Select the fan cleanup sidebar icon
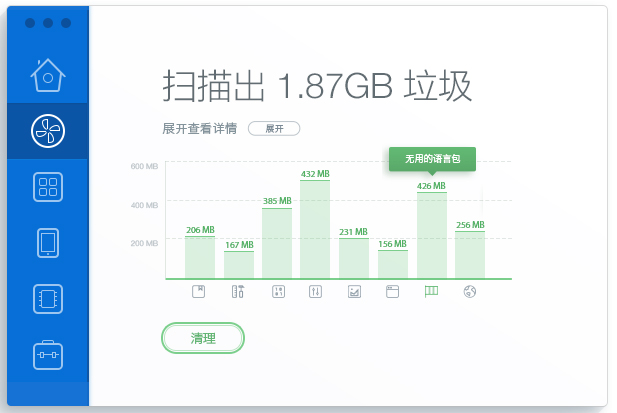Viewport: 617px width, 413px height. click(47, 130)
